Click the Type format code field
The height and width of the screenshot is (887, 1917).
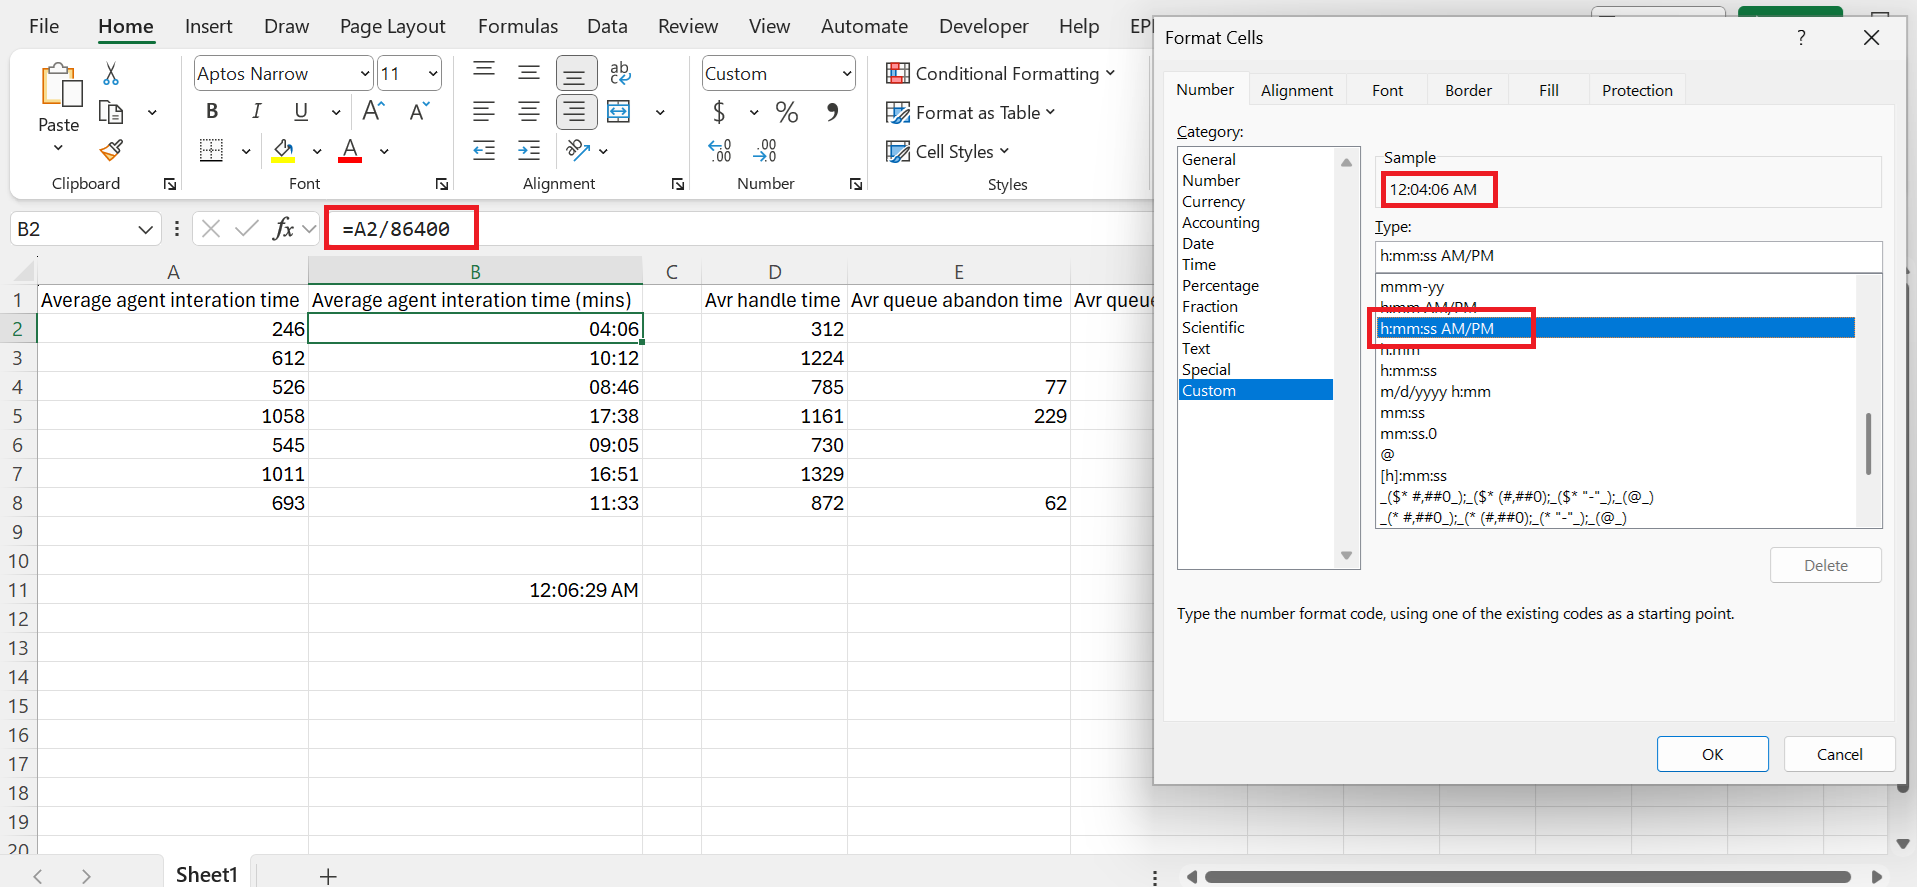(x=1628, y=256)
